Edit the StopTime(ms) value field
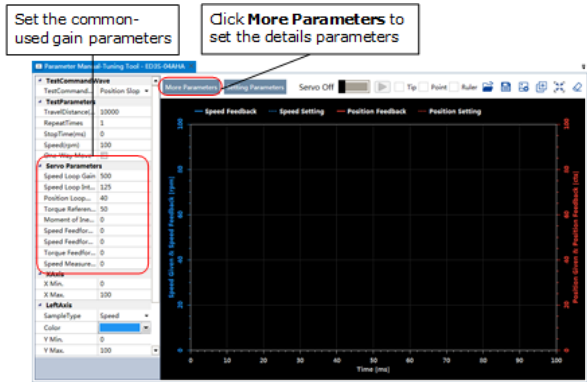This screenshot has width=587, height=382. pos(125,134)
